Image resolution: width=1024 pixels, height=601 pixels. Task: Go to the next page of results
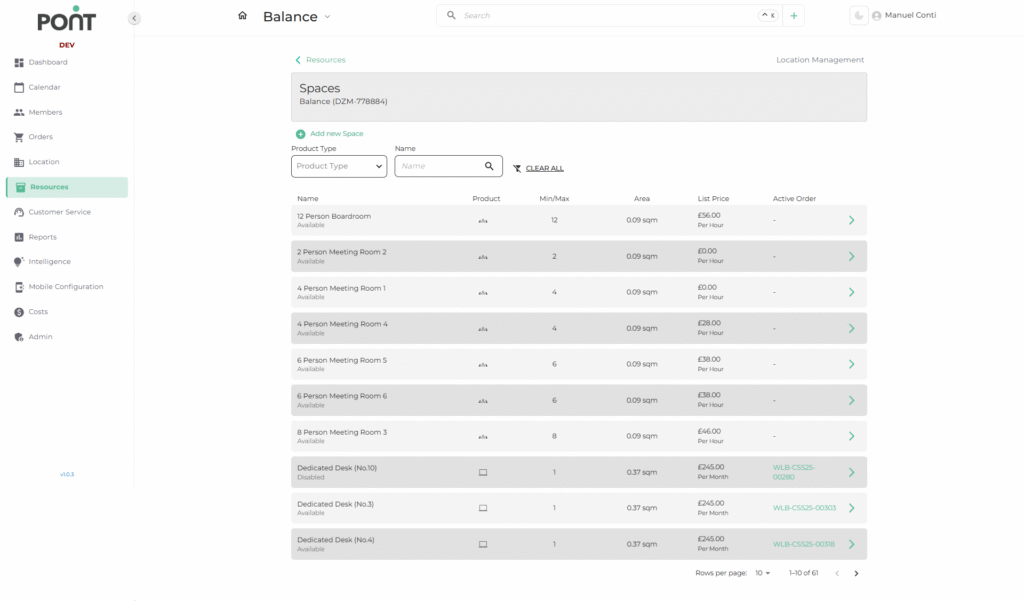(856, 573)
